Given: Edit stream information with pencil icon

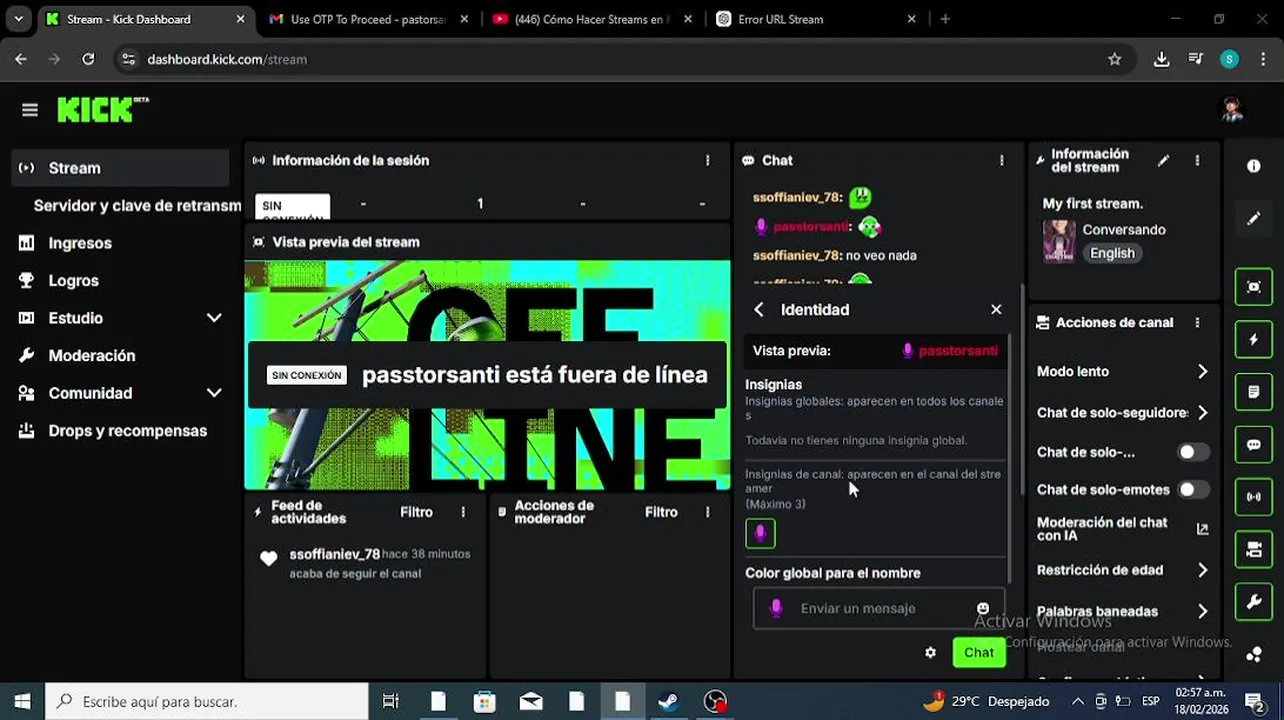Looking at the screenshot, I should 1163,160.
